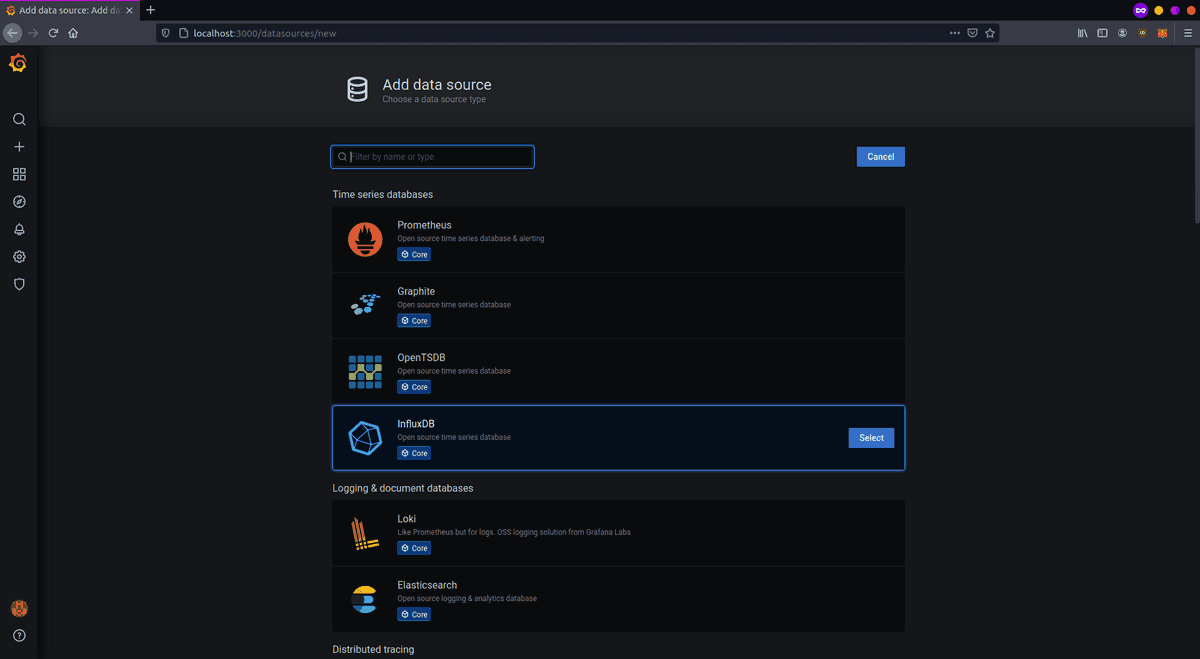
Task: Click the Create (+) icon in the sidebar
Action: [x=18, y=146]
